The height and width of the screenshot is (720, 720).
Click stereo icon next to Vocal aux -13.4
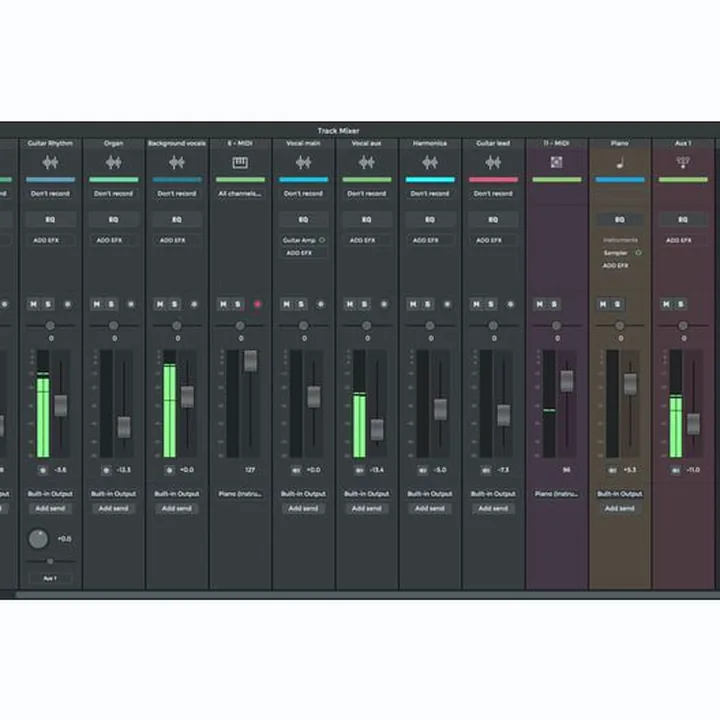click(360, 470)
